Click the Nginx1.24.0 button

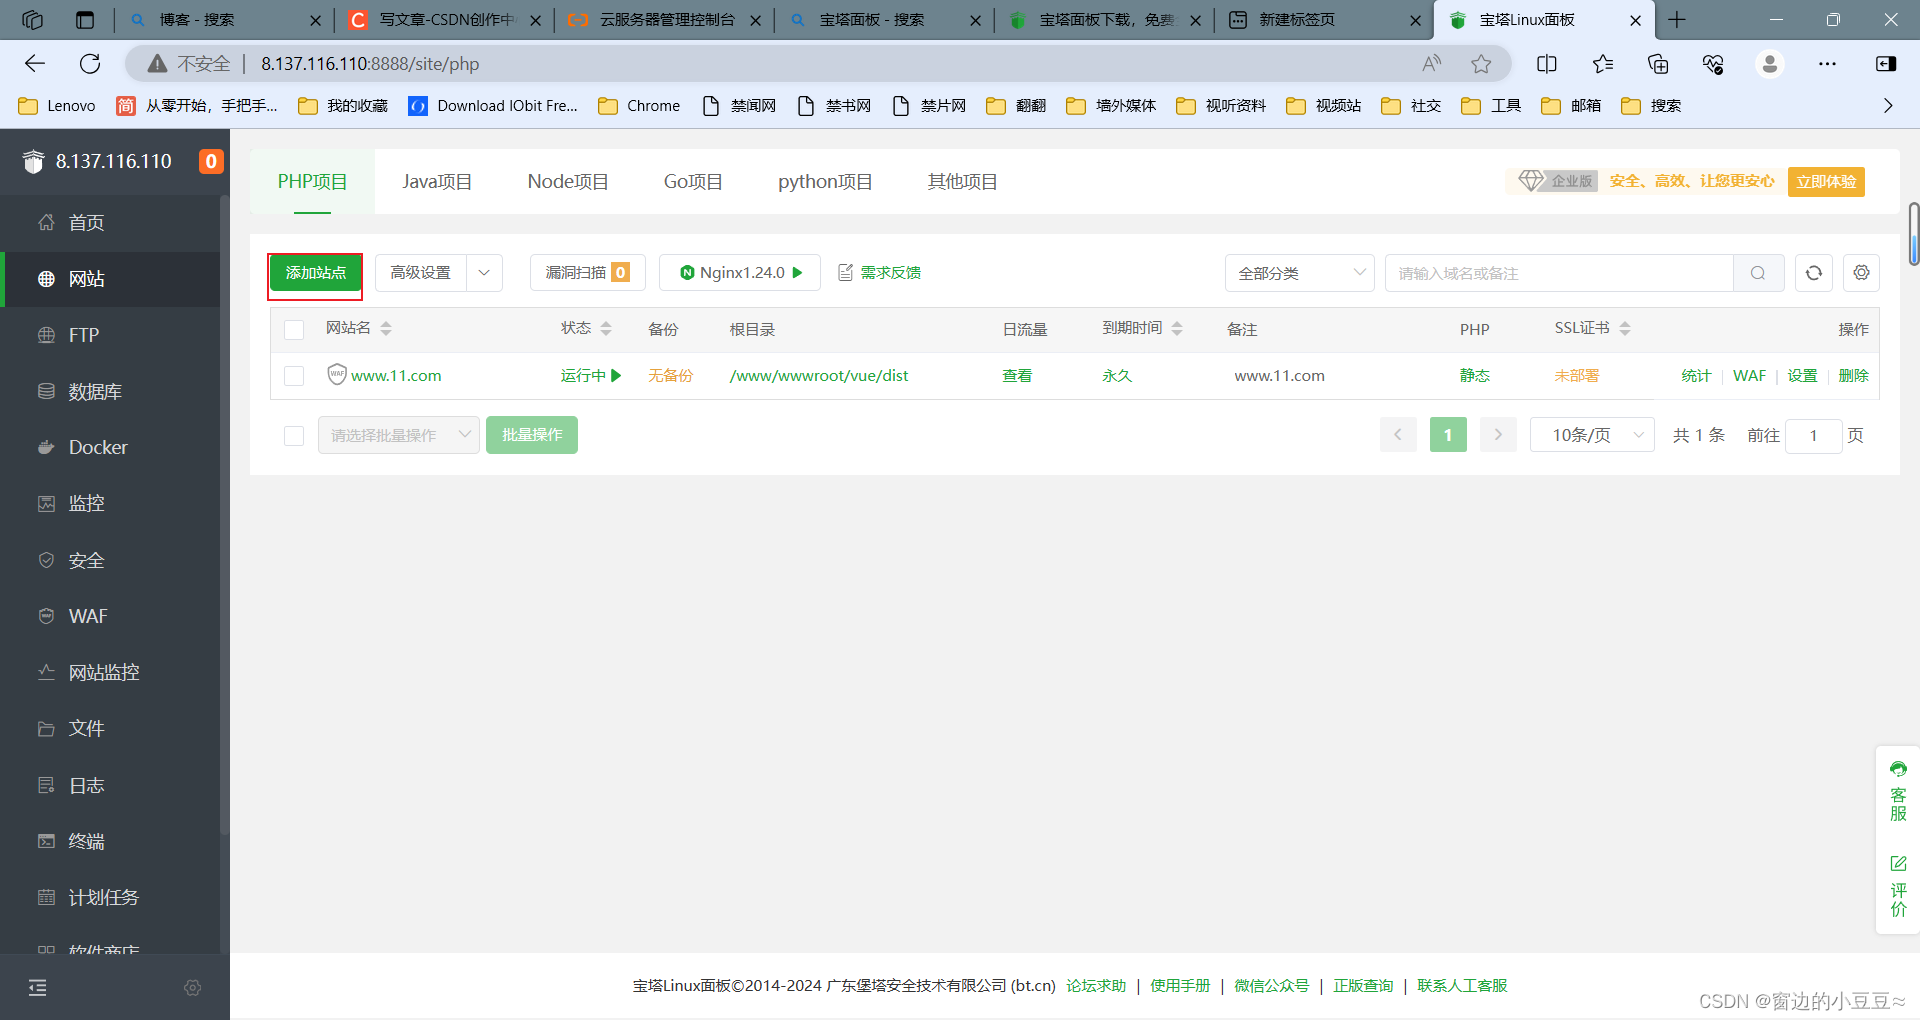(x=740, y=273)
